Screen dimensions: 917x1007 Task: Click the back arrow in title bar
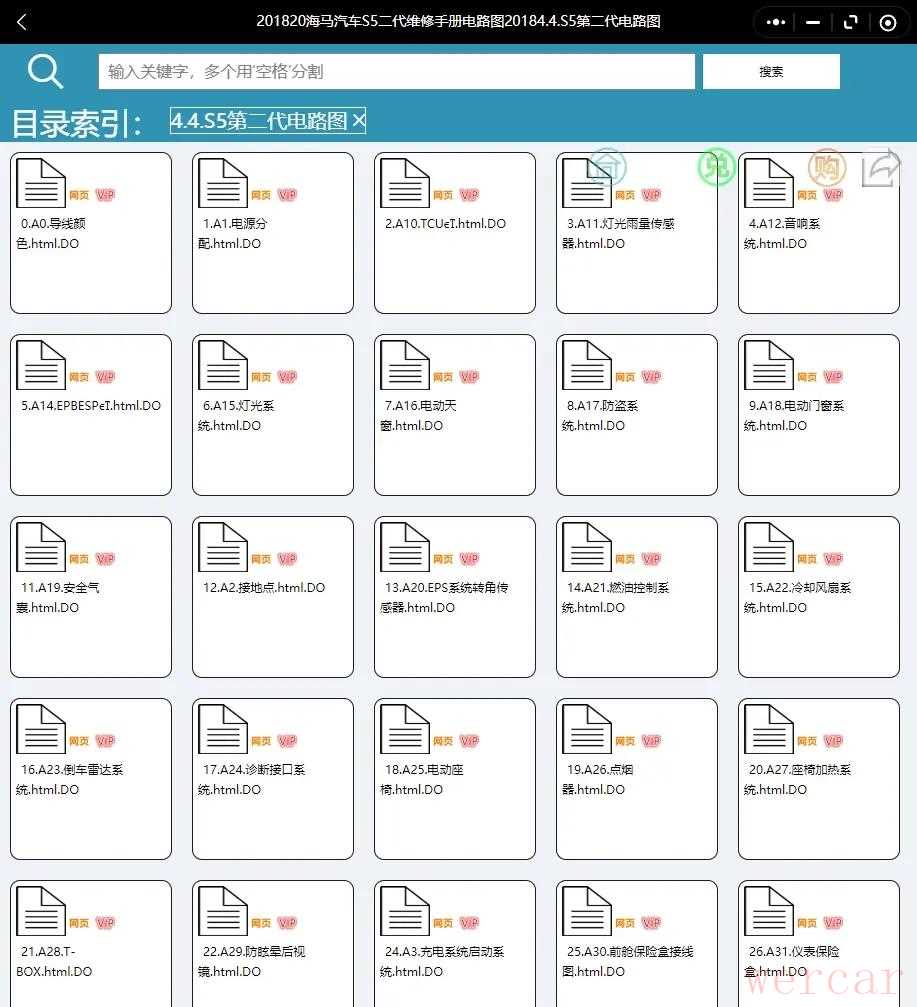(22, 22)
